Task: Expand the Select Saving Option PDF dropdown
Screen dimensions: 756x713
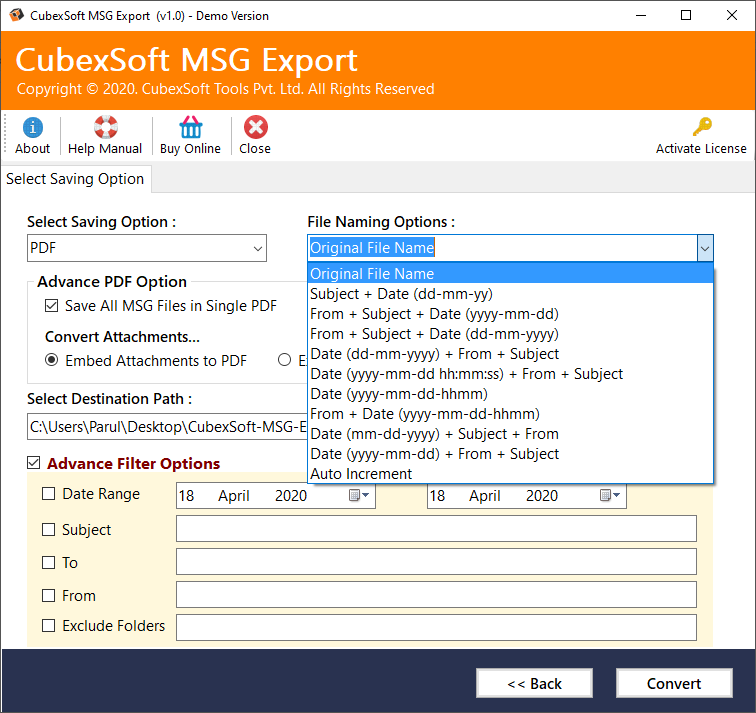Action: click(x=256, y=248)
